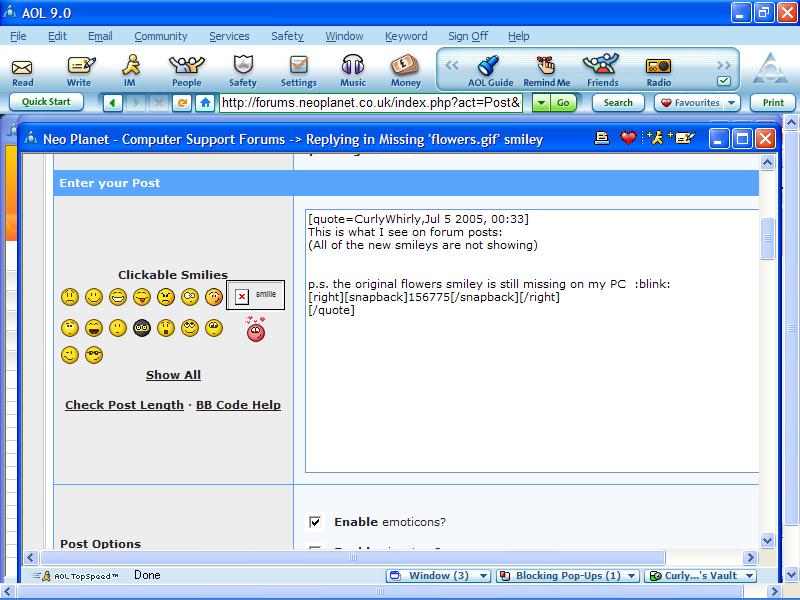
Task: Go to the Home page icon
Action: (x=205, y=103)
